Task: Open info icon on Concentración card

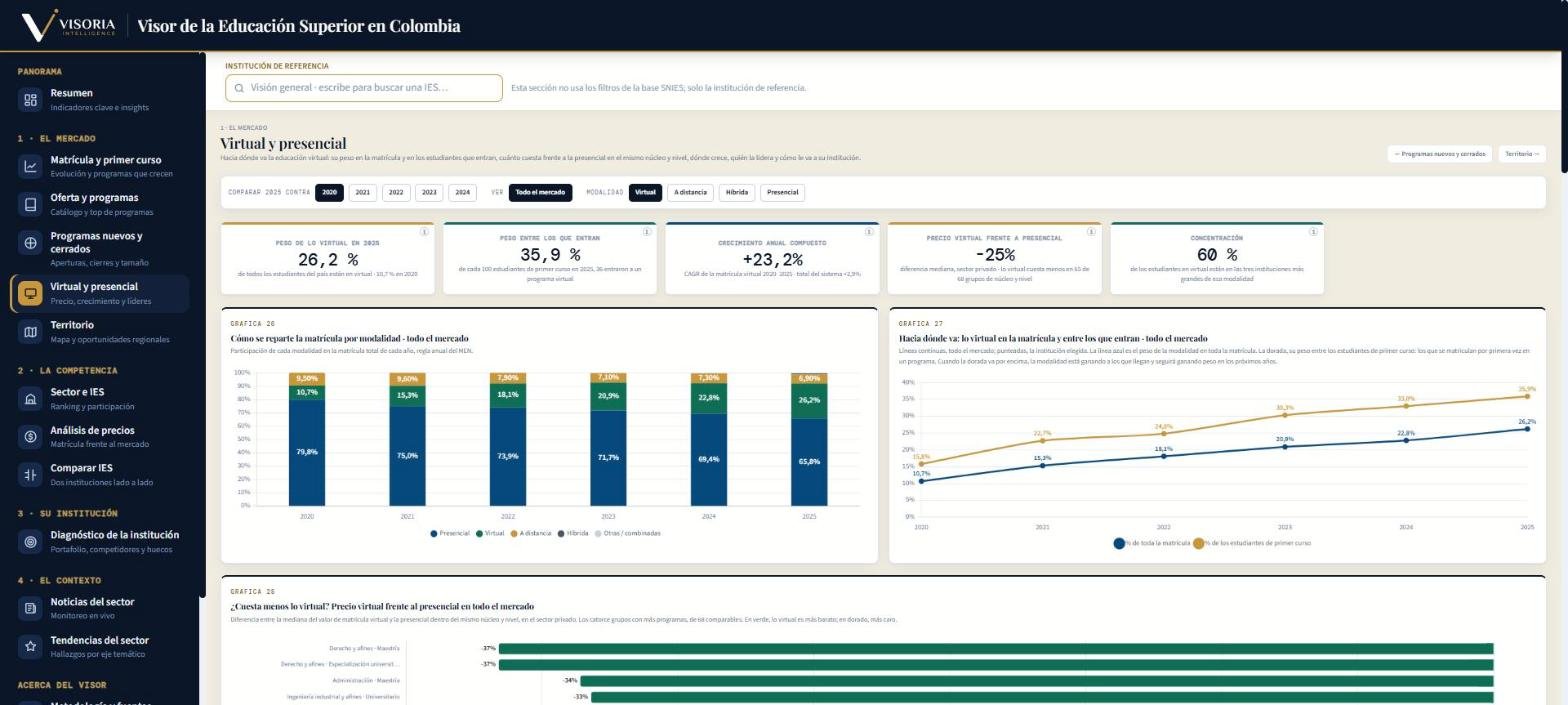Action: coord(1313,232)
